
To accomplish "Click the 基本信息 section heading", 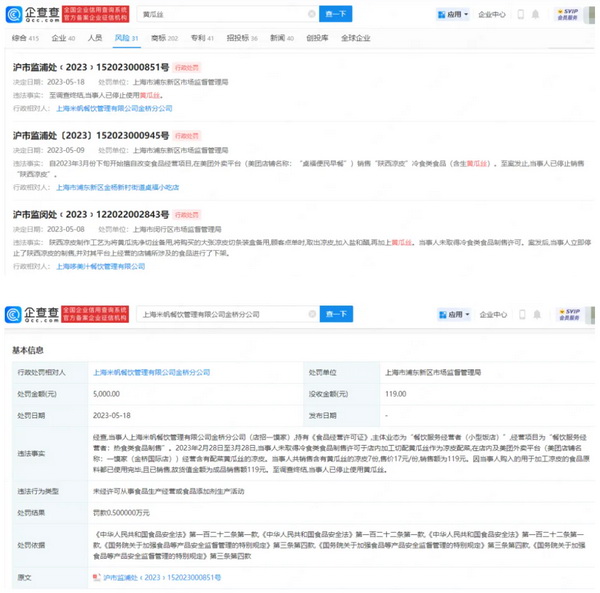I will pos(28,350).
